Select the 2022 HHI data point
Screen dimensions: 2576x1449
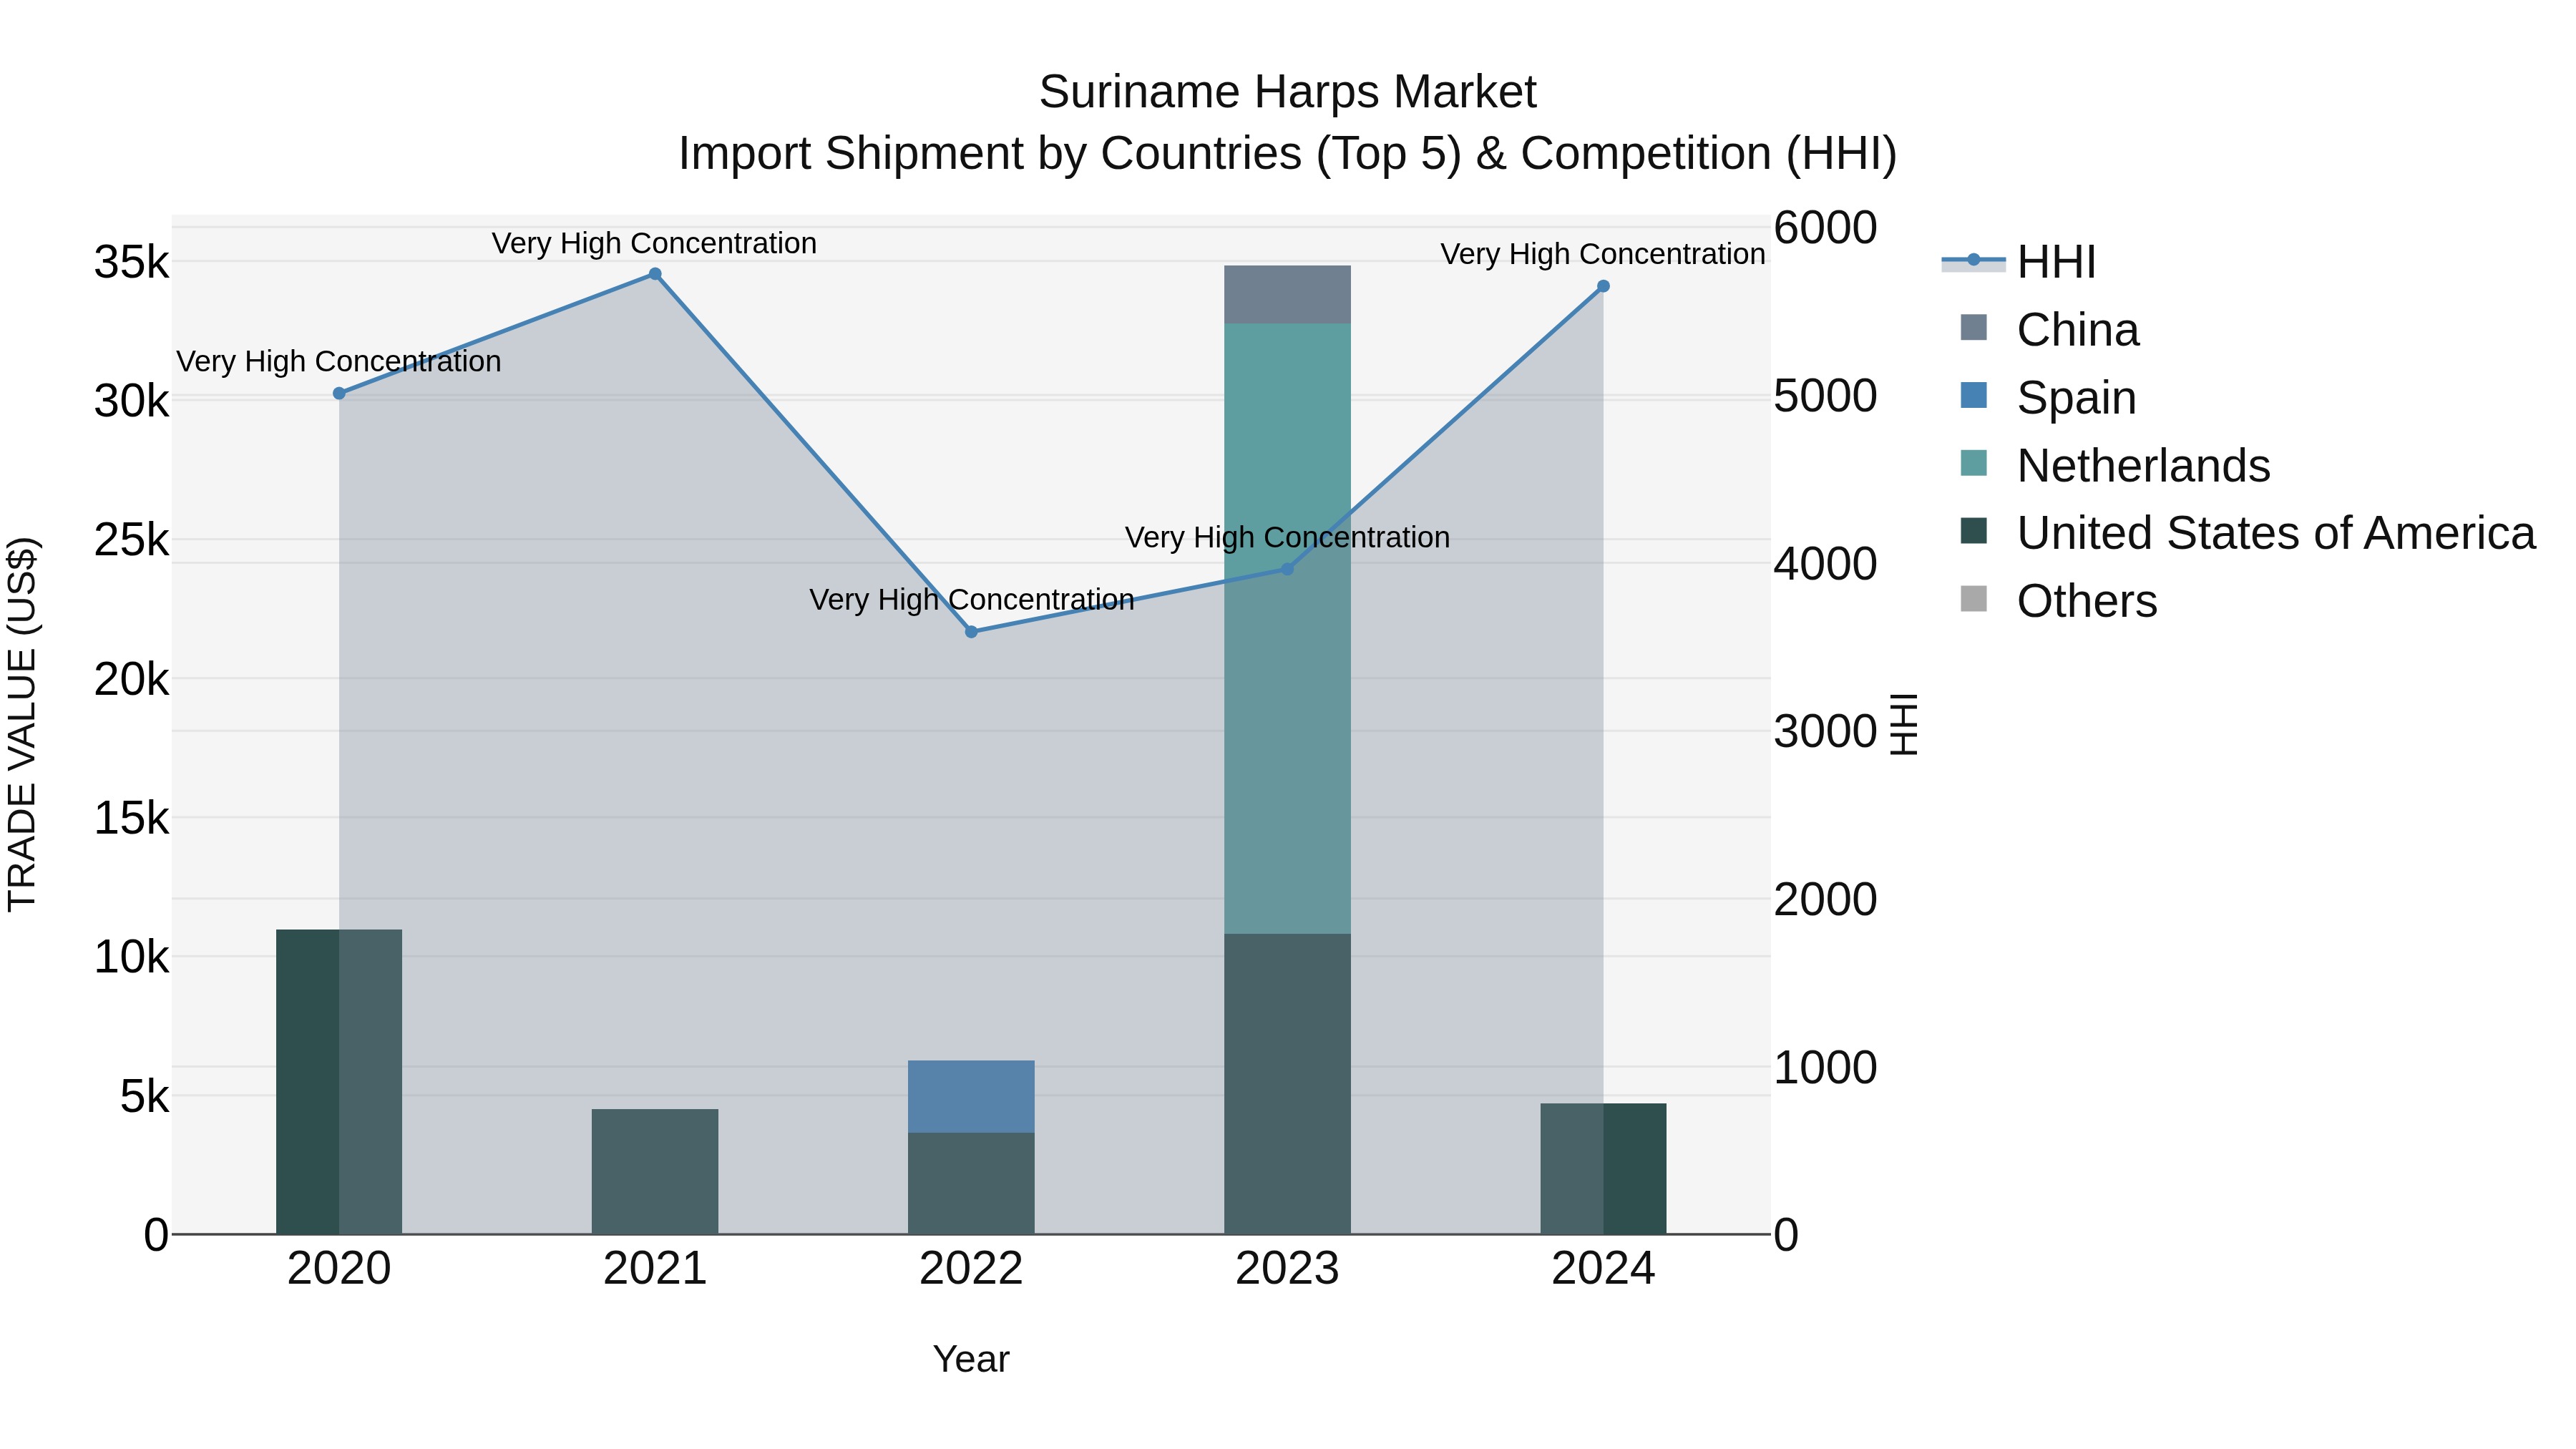tap(971, 632)
